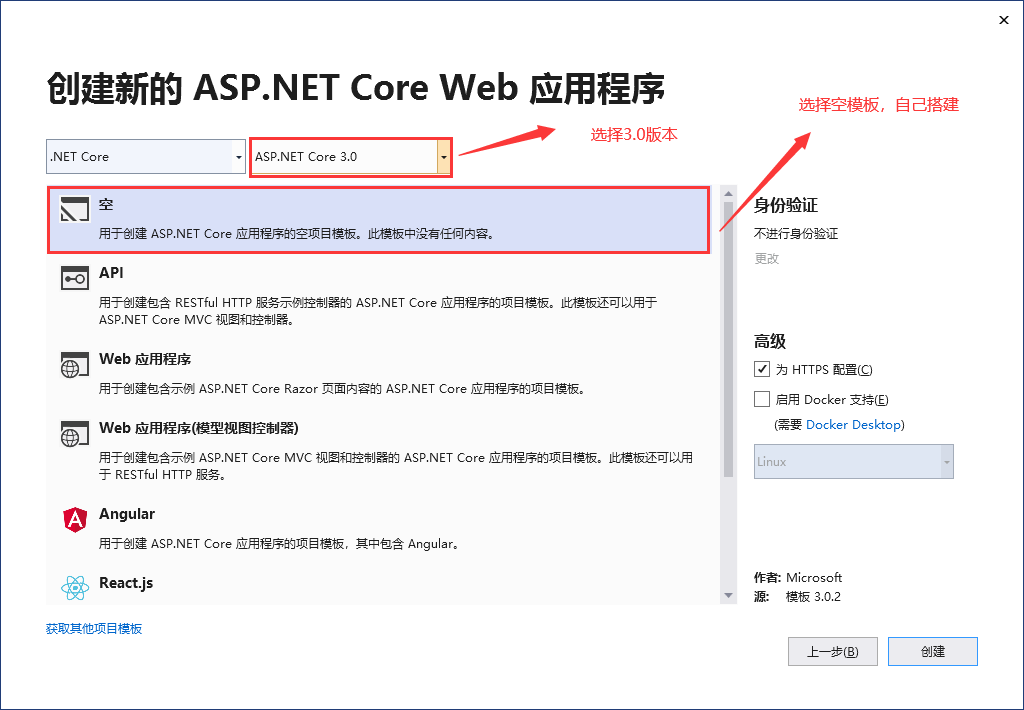Close the dialog with the X button
The height and width of the screenshot is (710, 1024).
(1004, 20)
